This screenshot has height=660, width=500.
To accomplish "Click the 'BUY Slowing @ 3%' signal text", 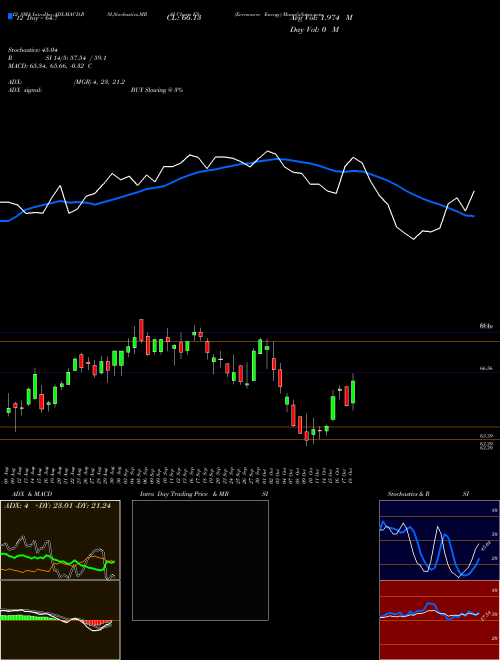I will tap(157, 90).
